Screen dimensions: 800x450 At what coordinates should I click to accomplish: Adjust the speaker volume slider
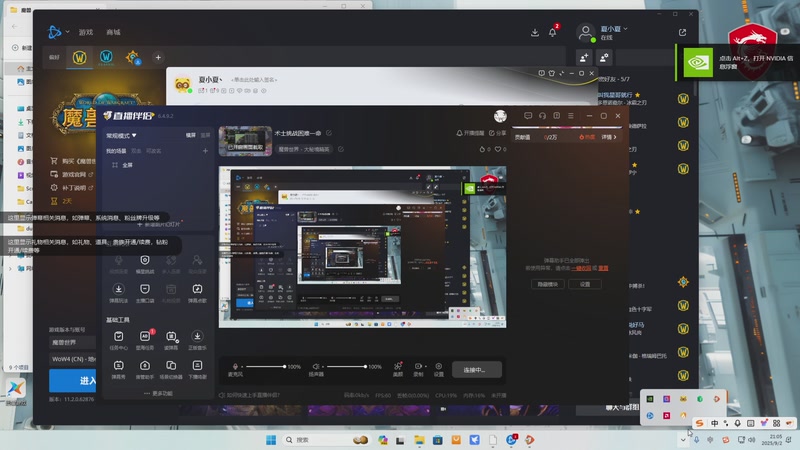pyautogui.click(x=346, y=367)
